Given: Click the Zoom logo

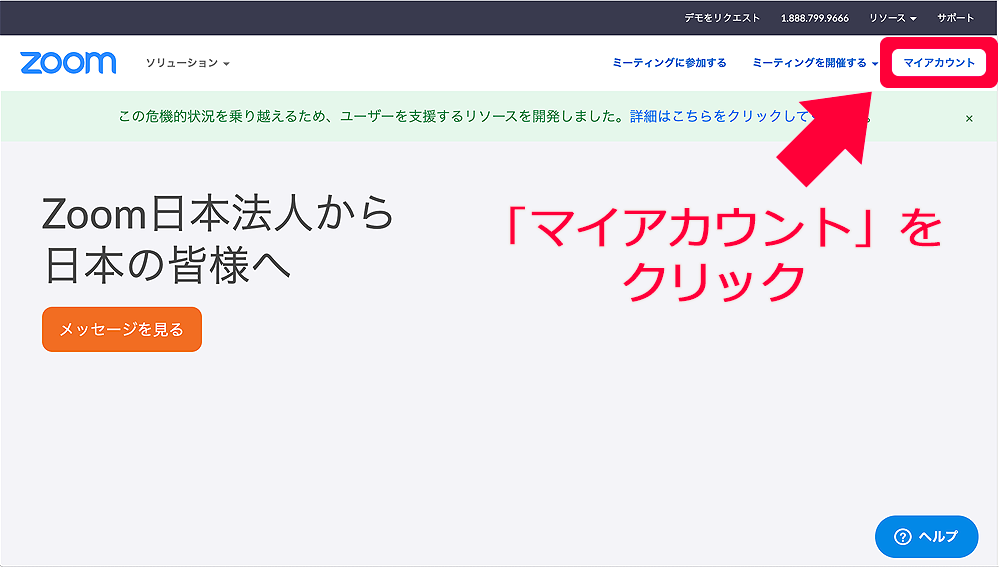Looking at the screenshot, I should click(68, 63).
